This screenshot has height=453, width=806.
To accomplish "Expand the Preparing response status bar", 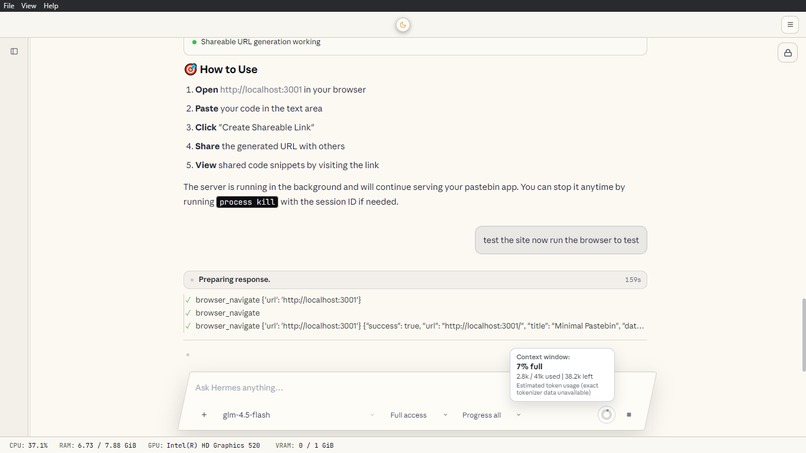I will (415, 280).
